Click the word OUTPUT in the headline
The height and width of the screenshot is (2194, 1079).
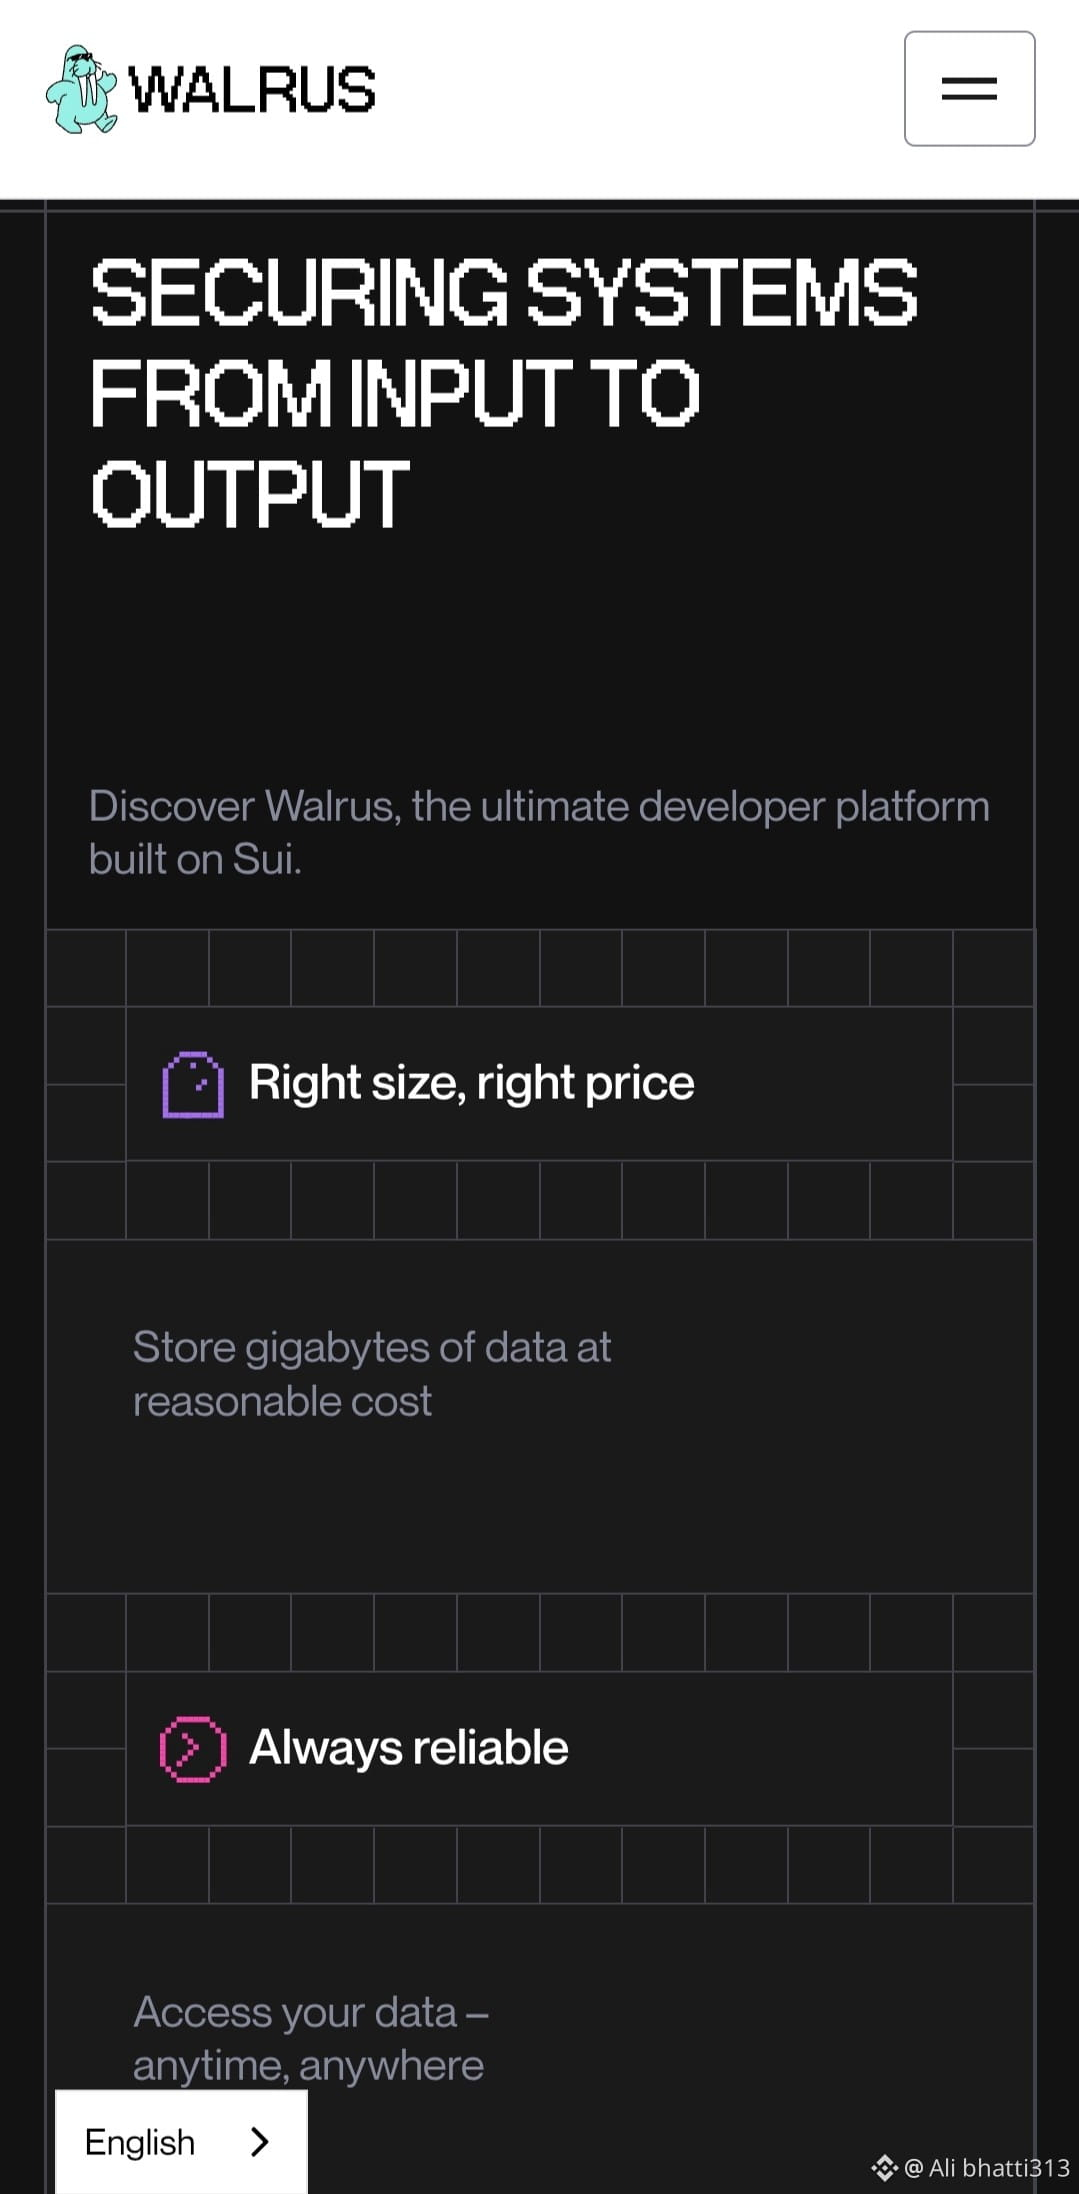coord(250,493)
